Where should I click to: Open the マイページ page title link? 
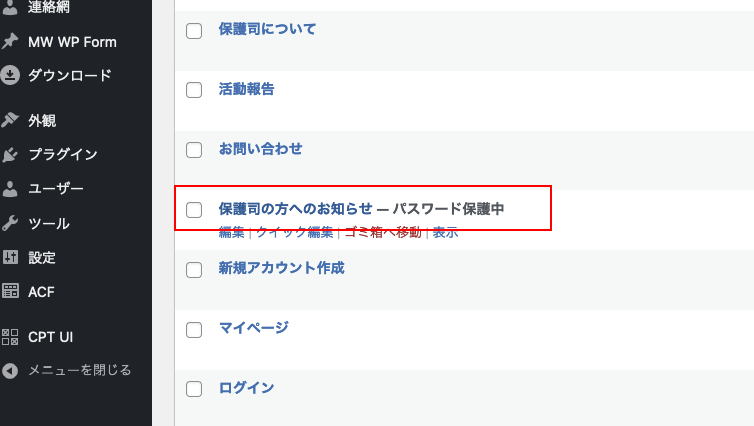click(253, 328)
